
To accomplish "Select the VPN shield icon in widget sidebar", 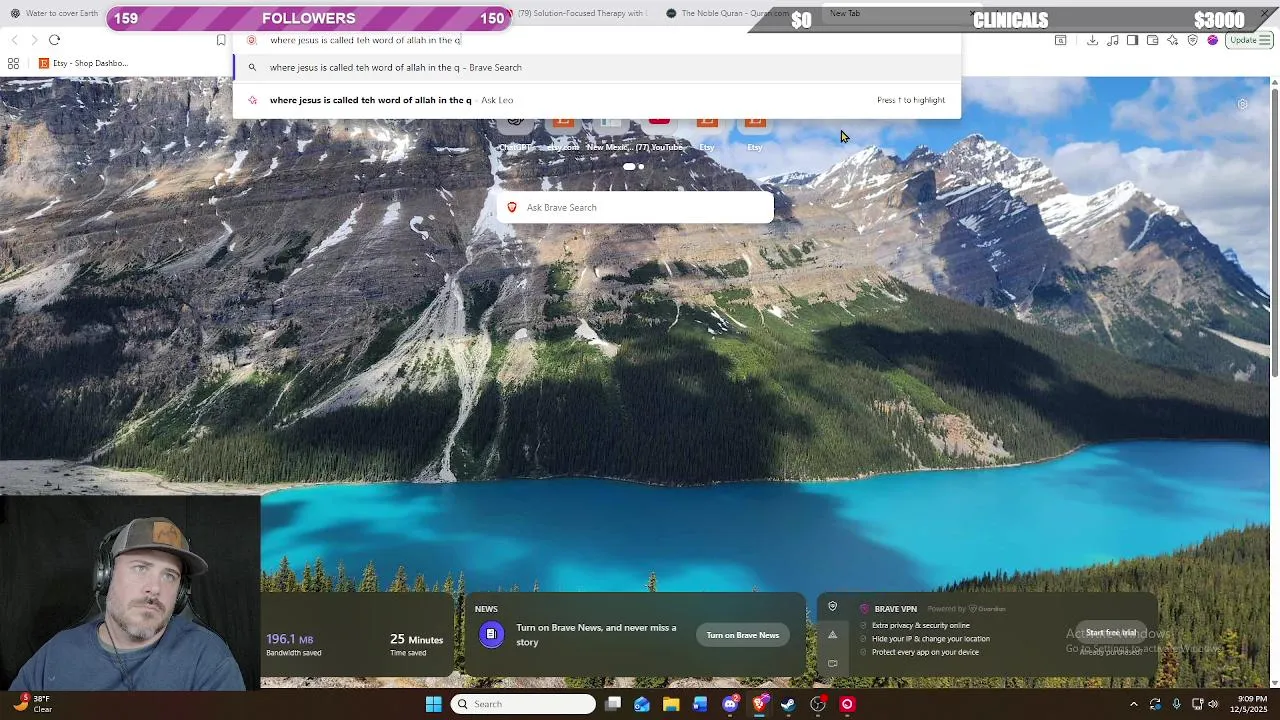I will coord(832,607).
